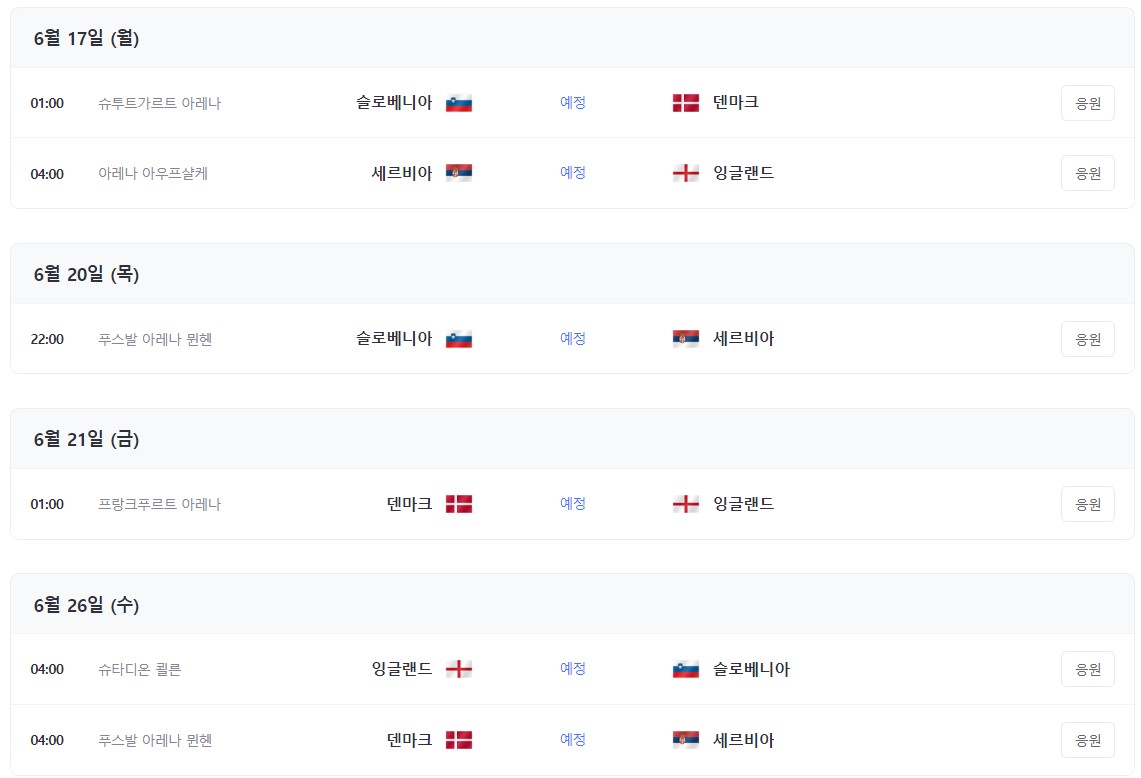Collapse the 6월 17일 (월) date section header
The height and width of the screenshot is (778, 1141).
click(87, 37)
